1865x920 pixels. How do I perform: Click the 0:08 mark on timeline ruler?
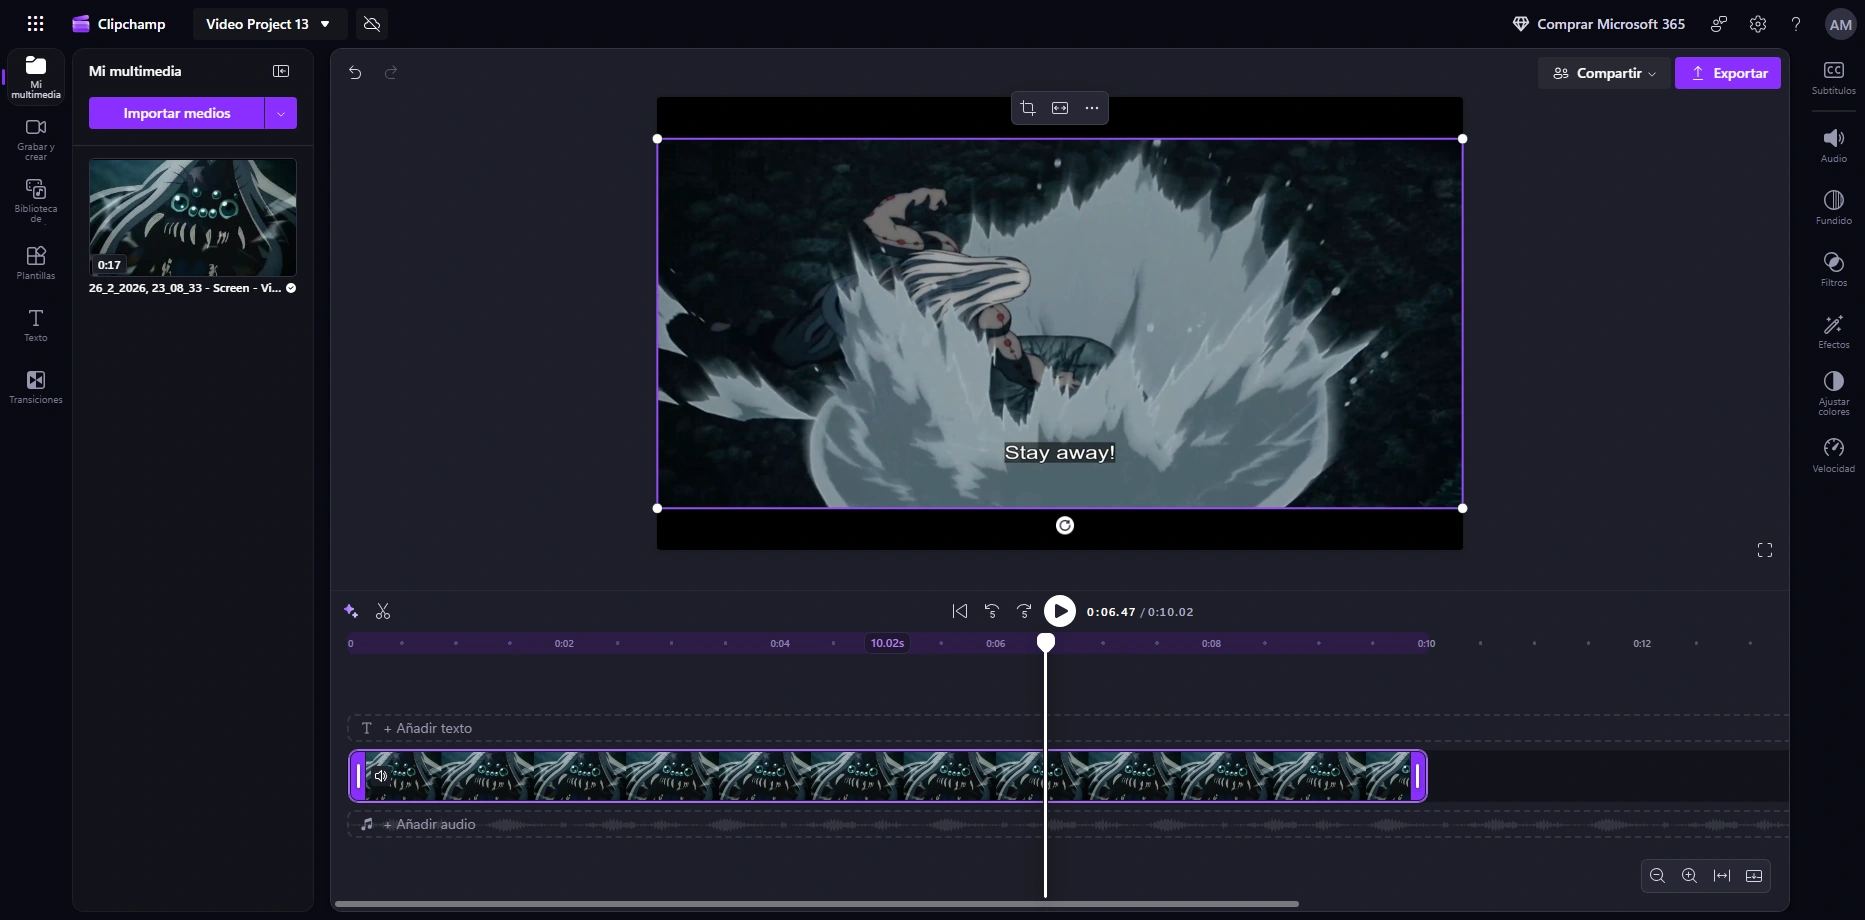[x=1211, y=644]
